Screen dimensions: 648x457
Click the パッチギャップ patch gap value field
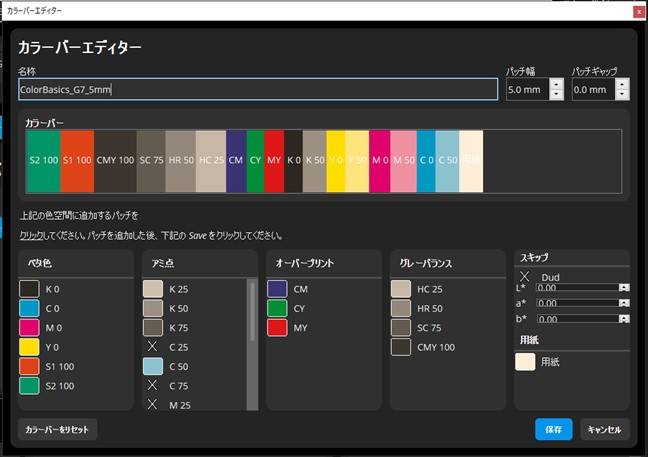[x=593, y=89]
